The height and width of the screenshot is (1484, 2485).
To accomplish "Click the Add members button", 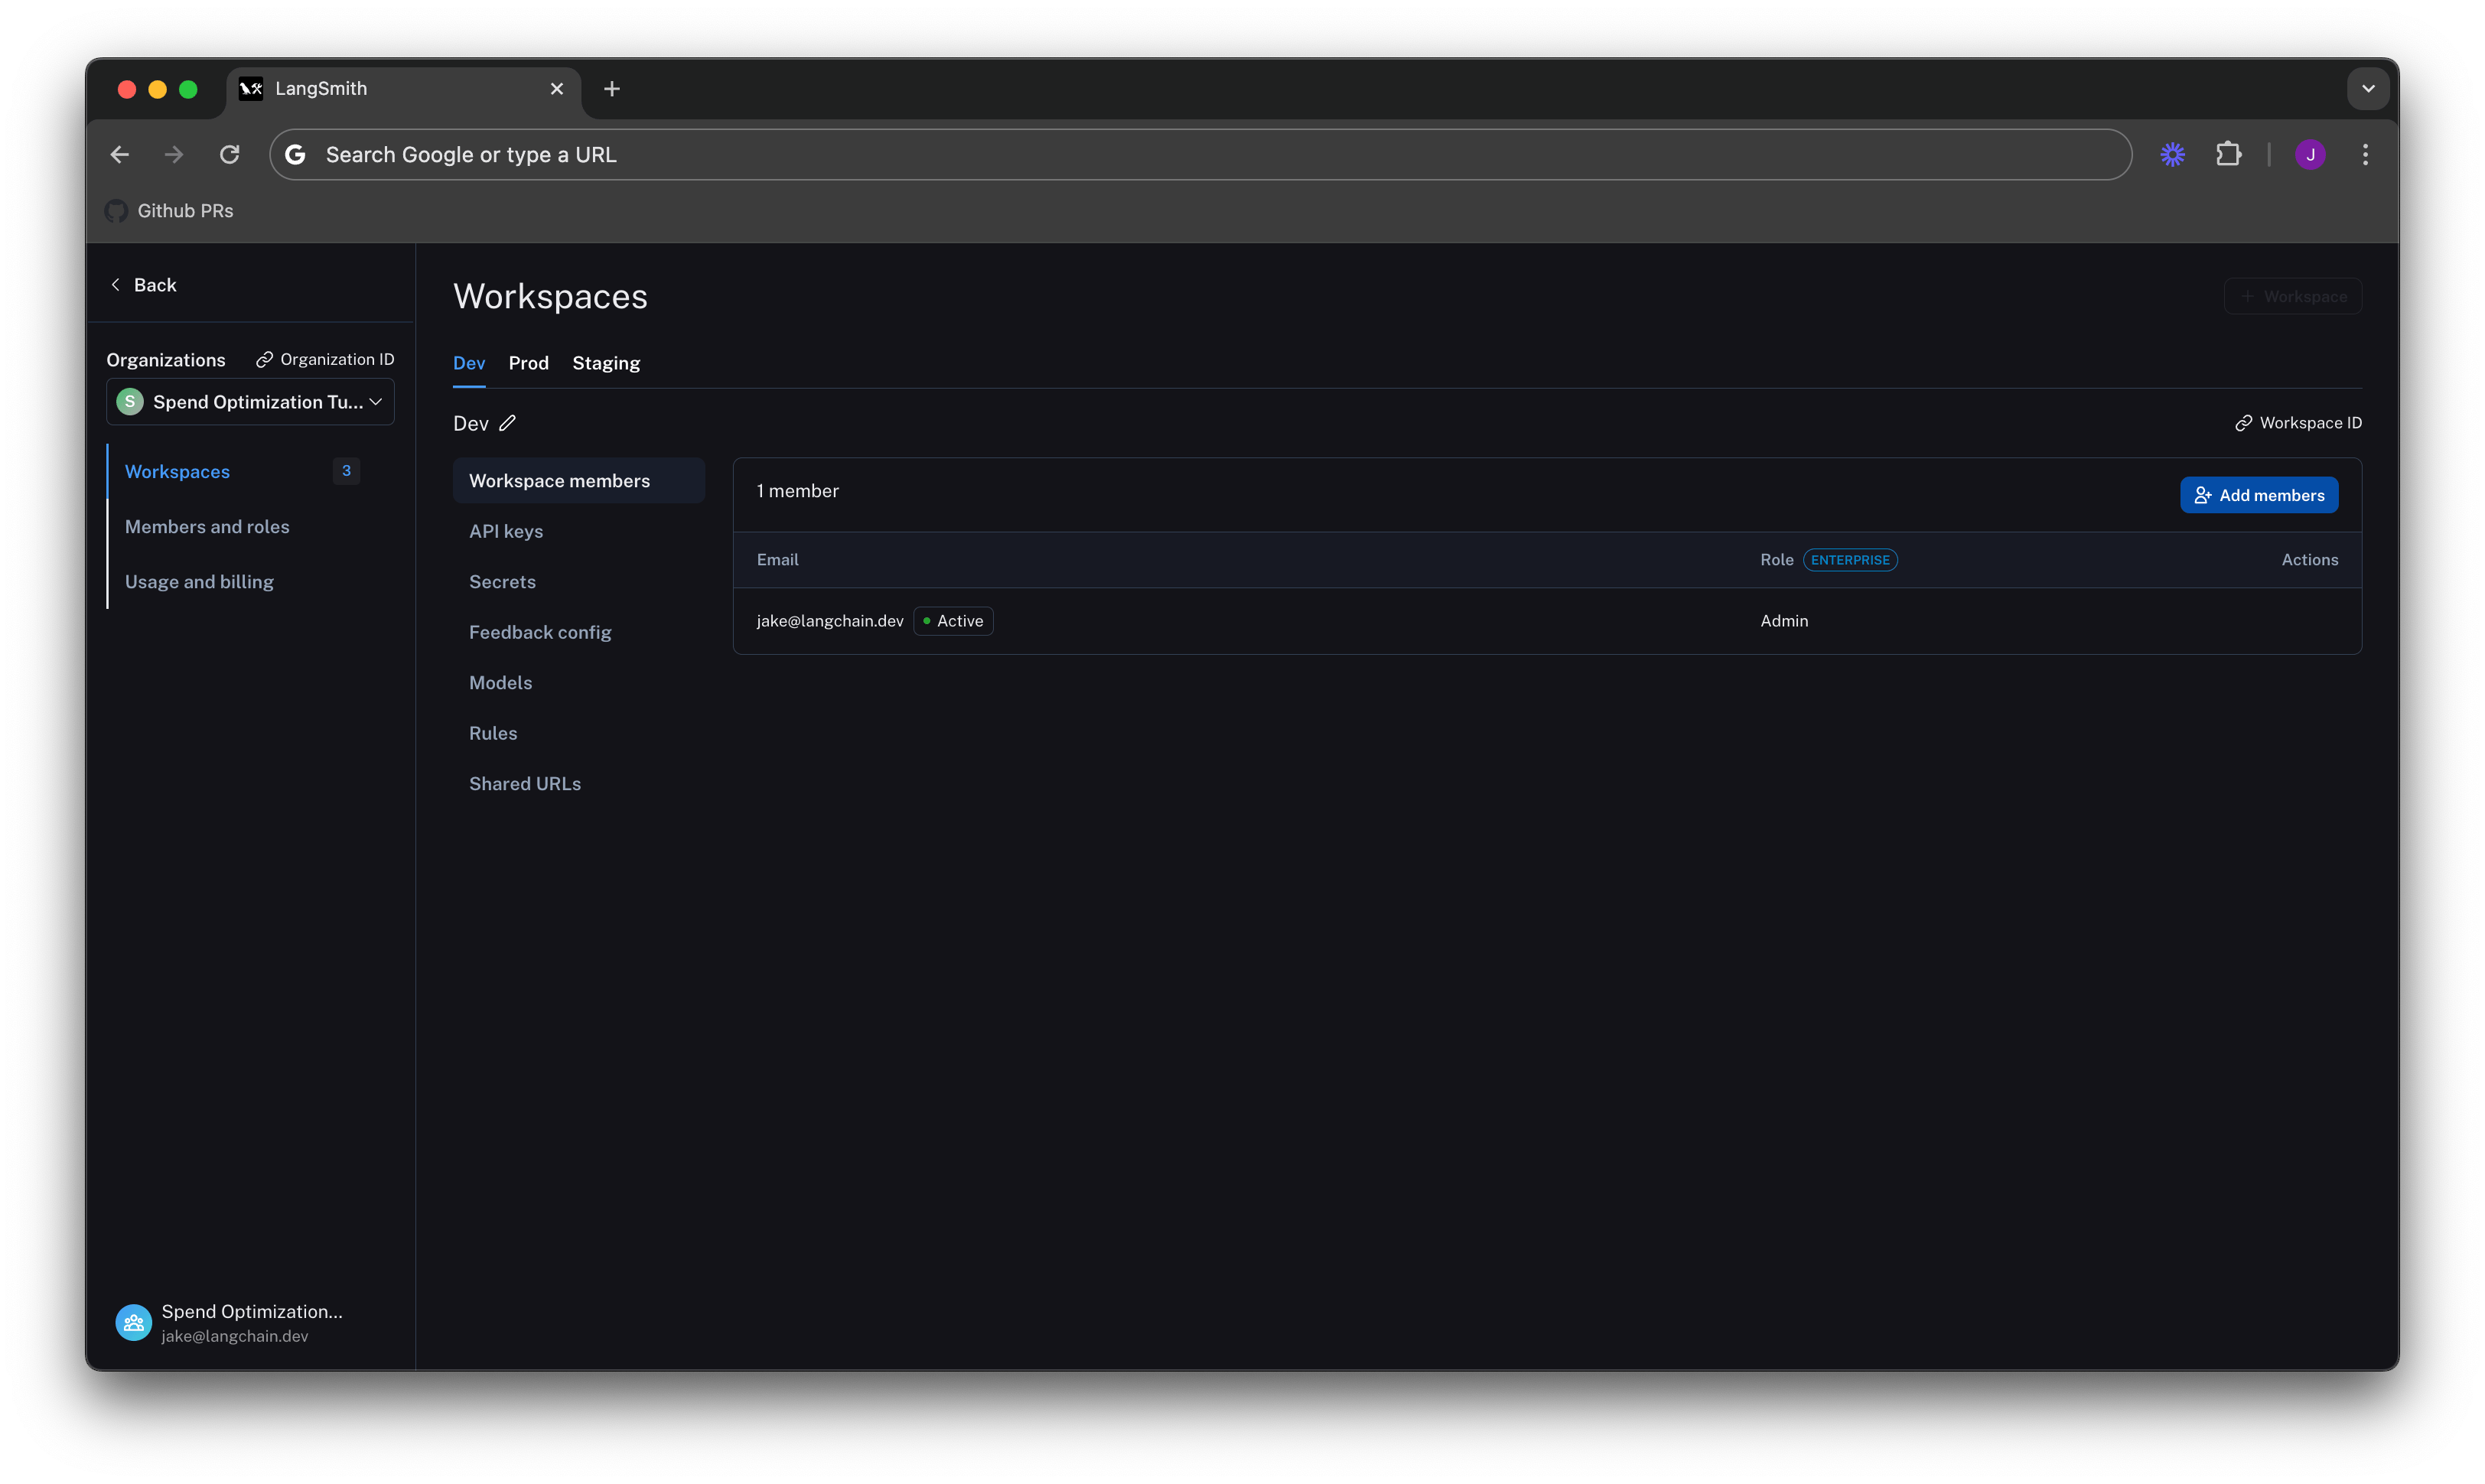I will pyautogui.click(x=2259, y=495).
